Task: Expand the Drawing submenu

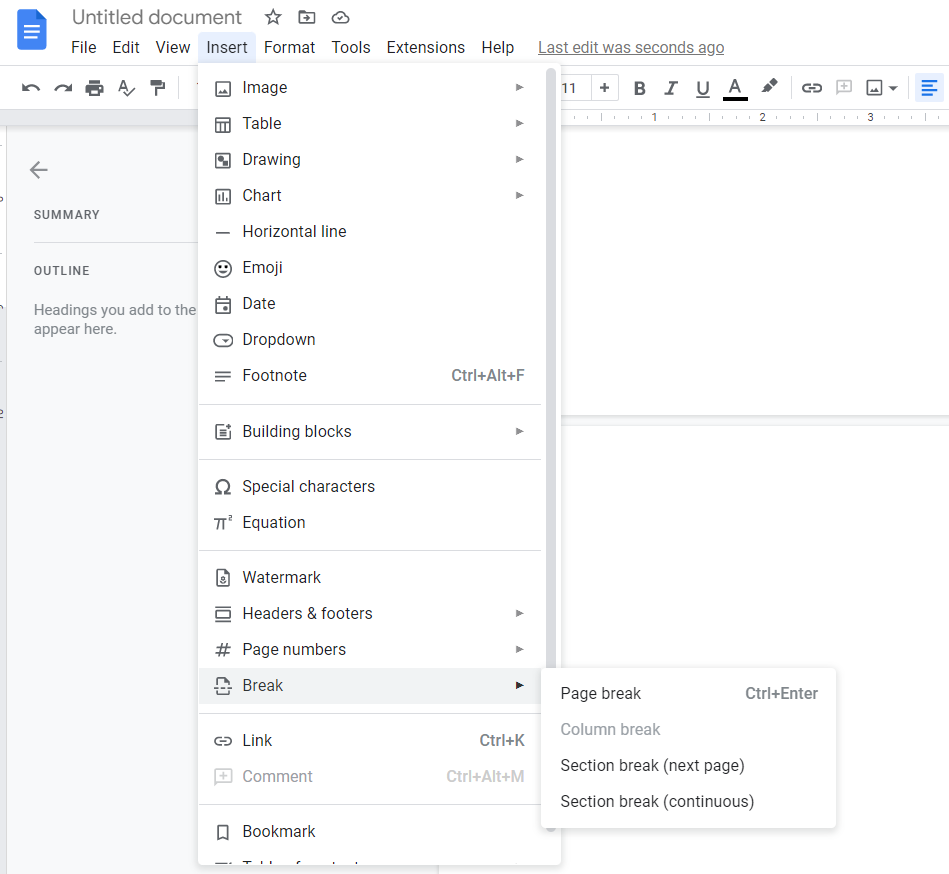Action: [x=370, y=160]
